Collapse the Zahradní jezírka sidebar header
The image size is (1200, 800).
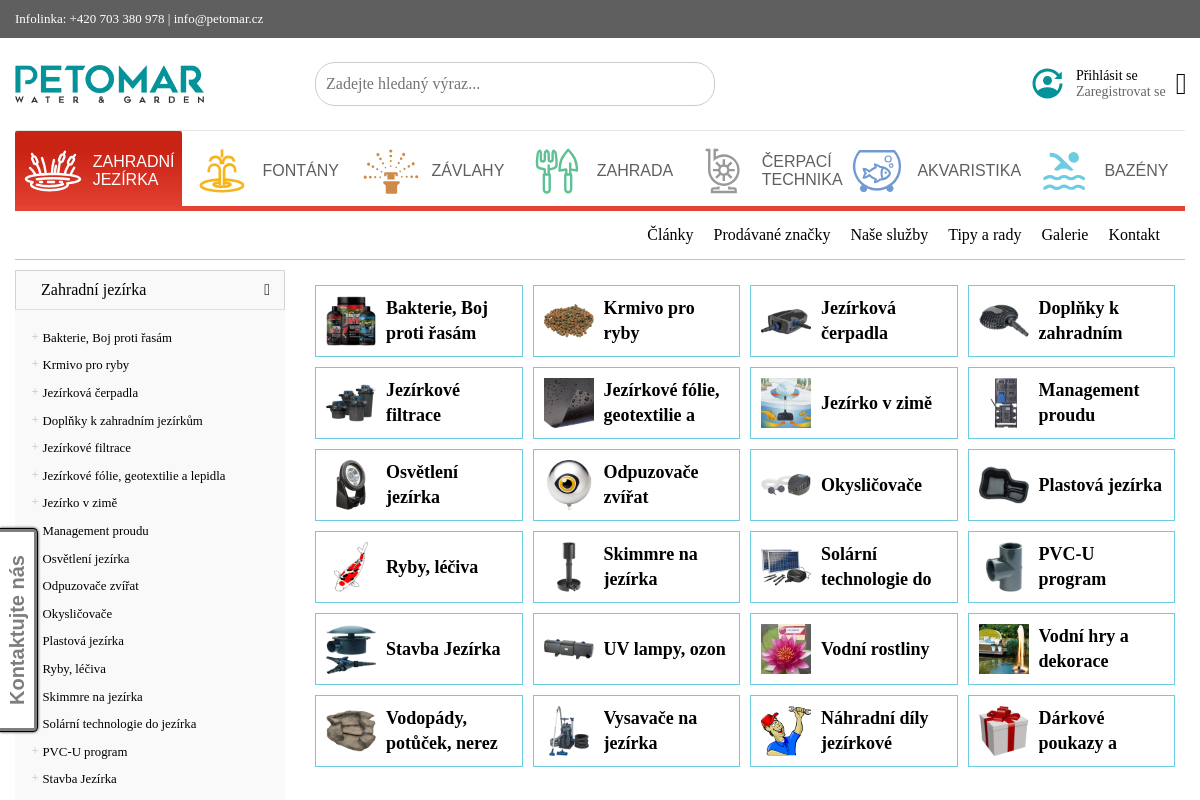pos(267,290)
